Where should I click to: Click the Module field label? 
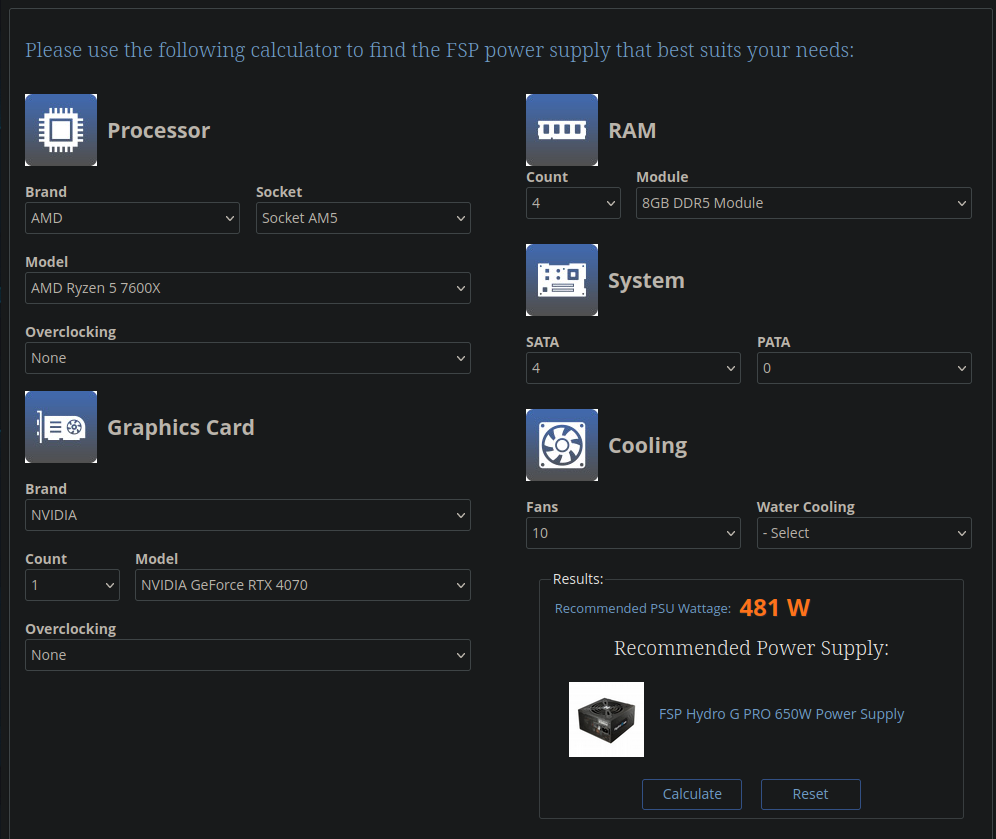click(x=663, y=177)
